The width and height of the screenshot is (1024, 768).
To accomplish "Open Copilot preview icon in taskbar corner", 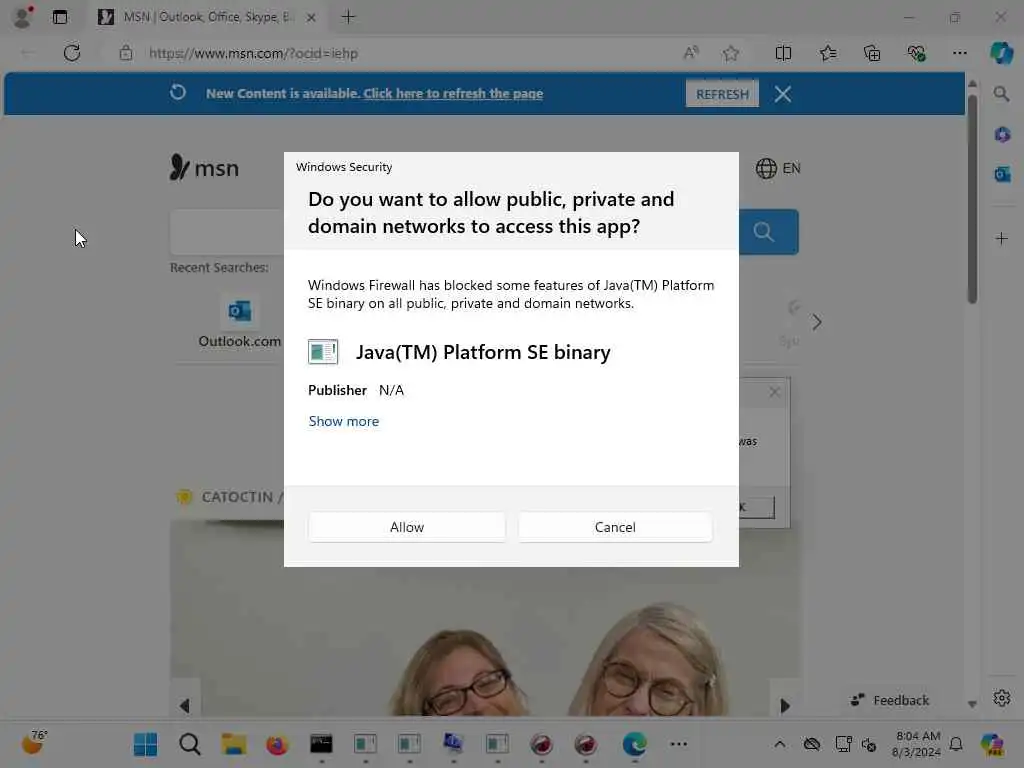I will tap(992, 744).
